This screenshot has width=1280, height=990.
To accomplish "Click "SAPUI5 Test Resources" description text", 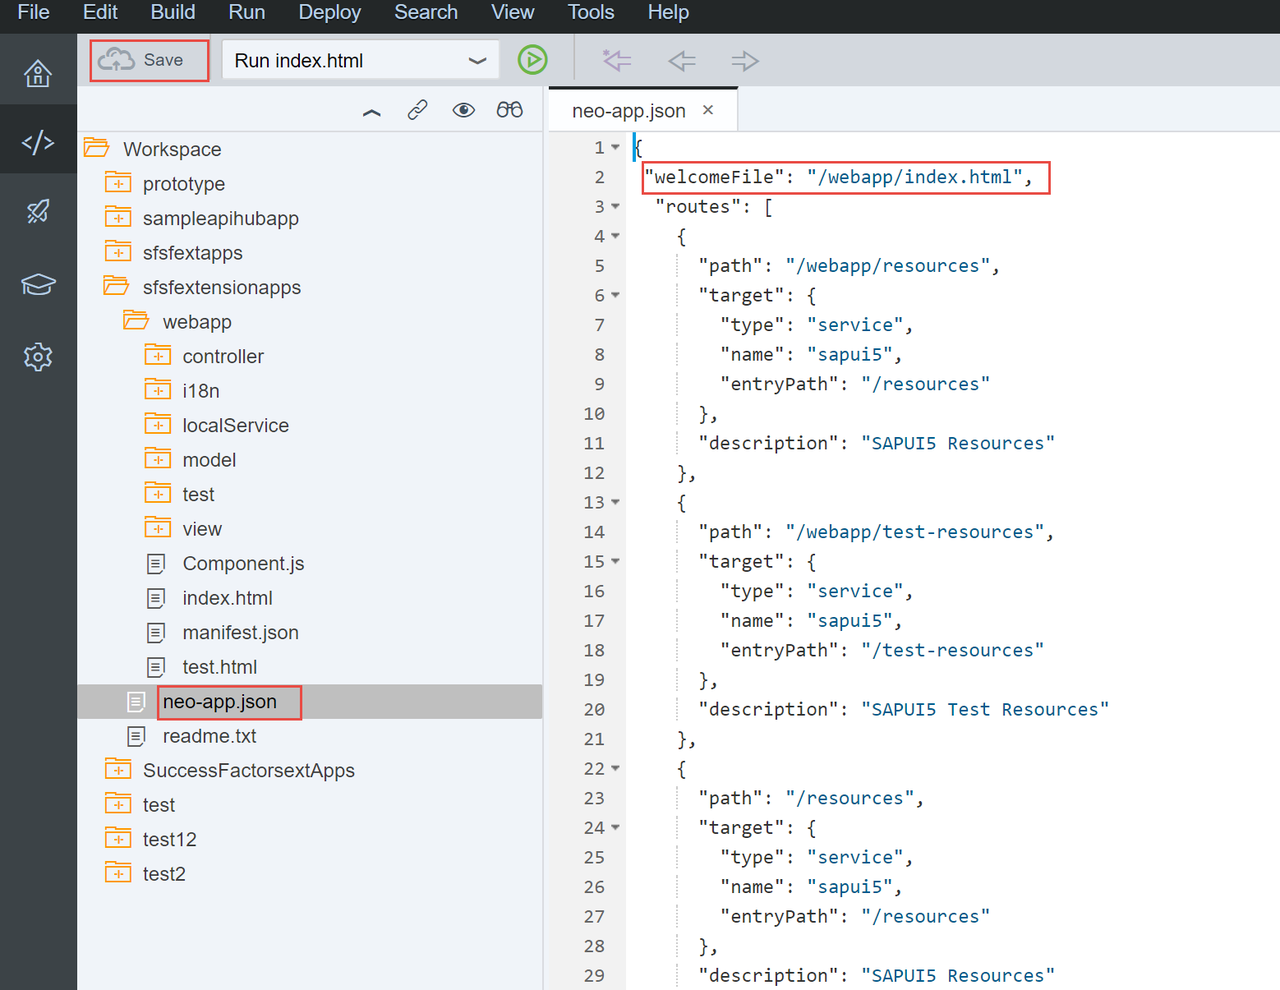I will pos(985,709).
